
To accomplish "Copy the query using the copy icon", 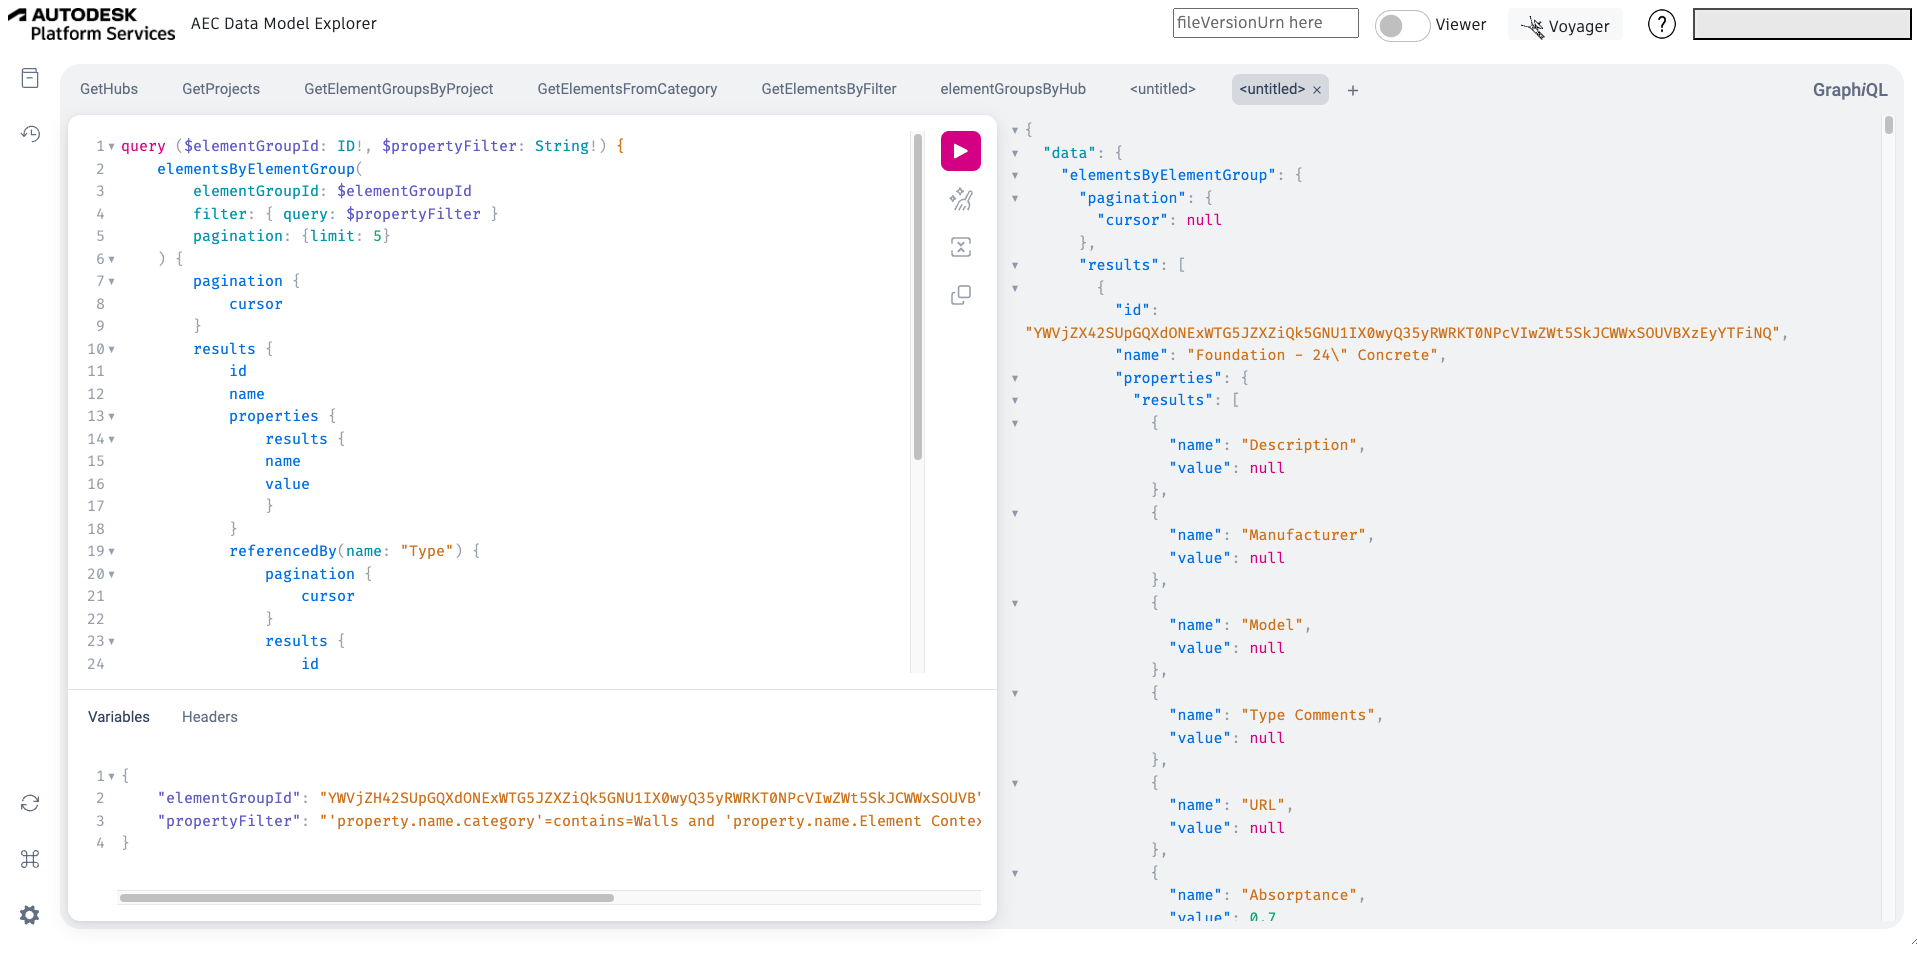I will coord(960,295).
